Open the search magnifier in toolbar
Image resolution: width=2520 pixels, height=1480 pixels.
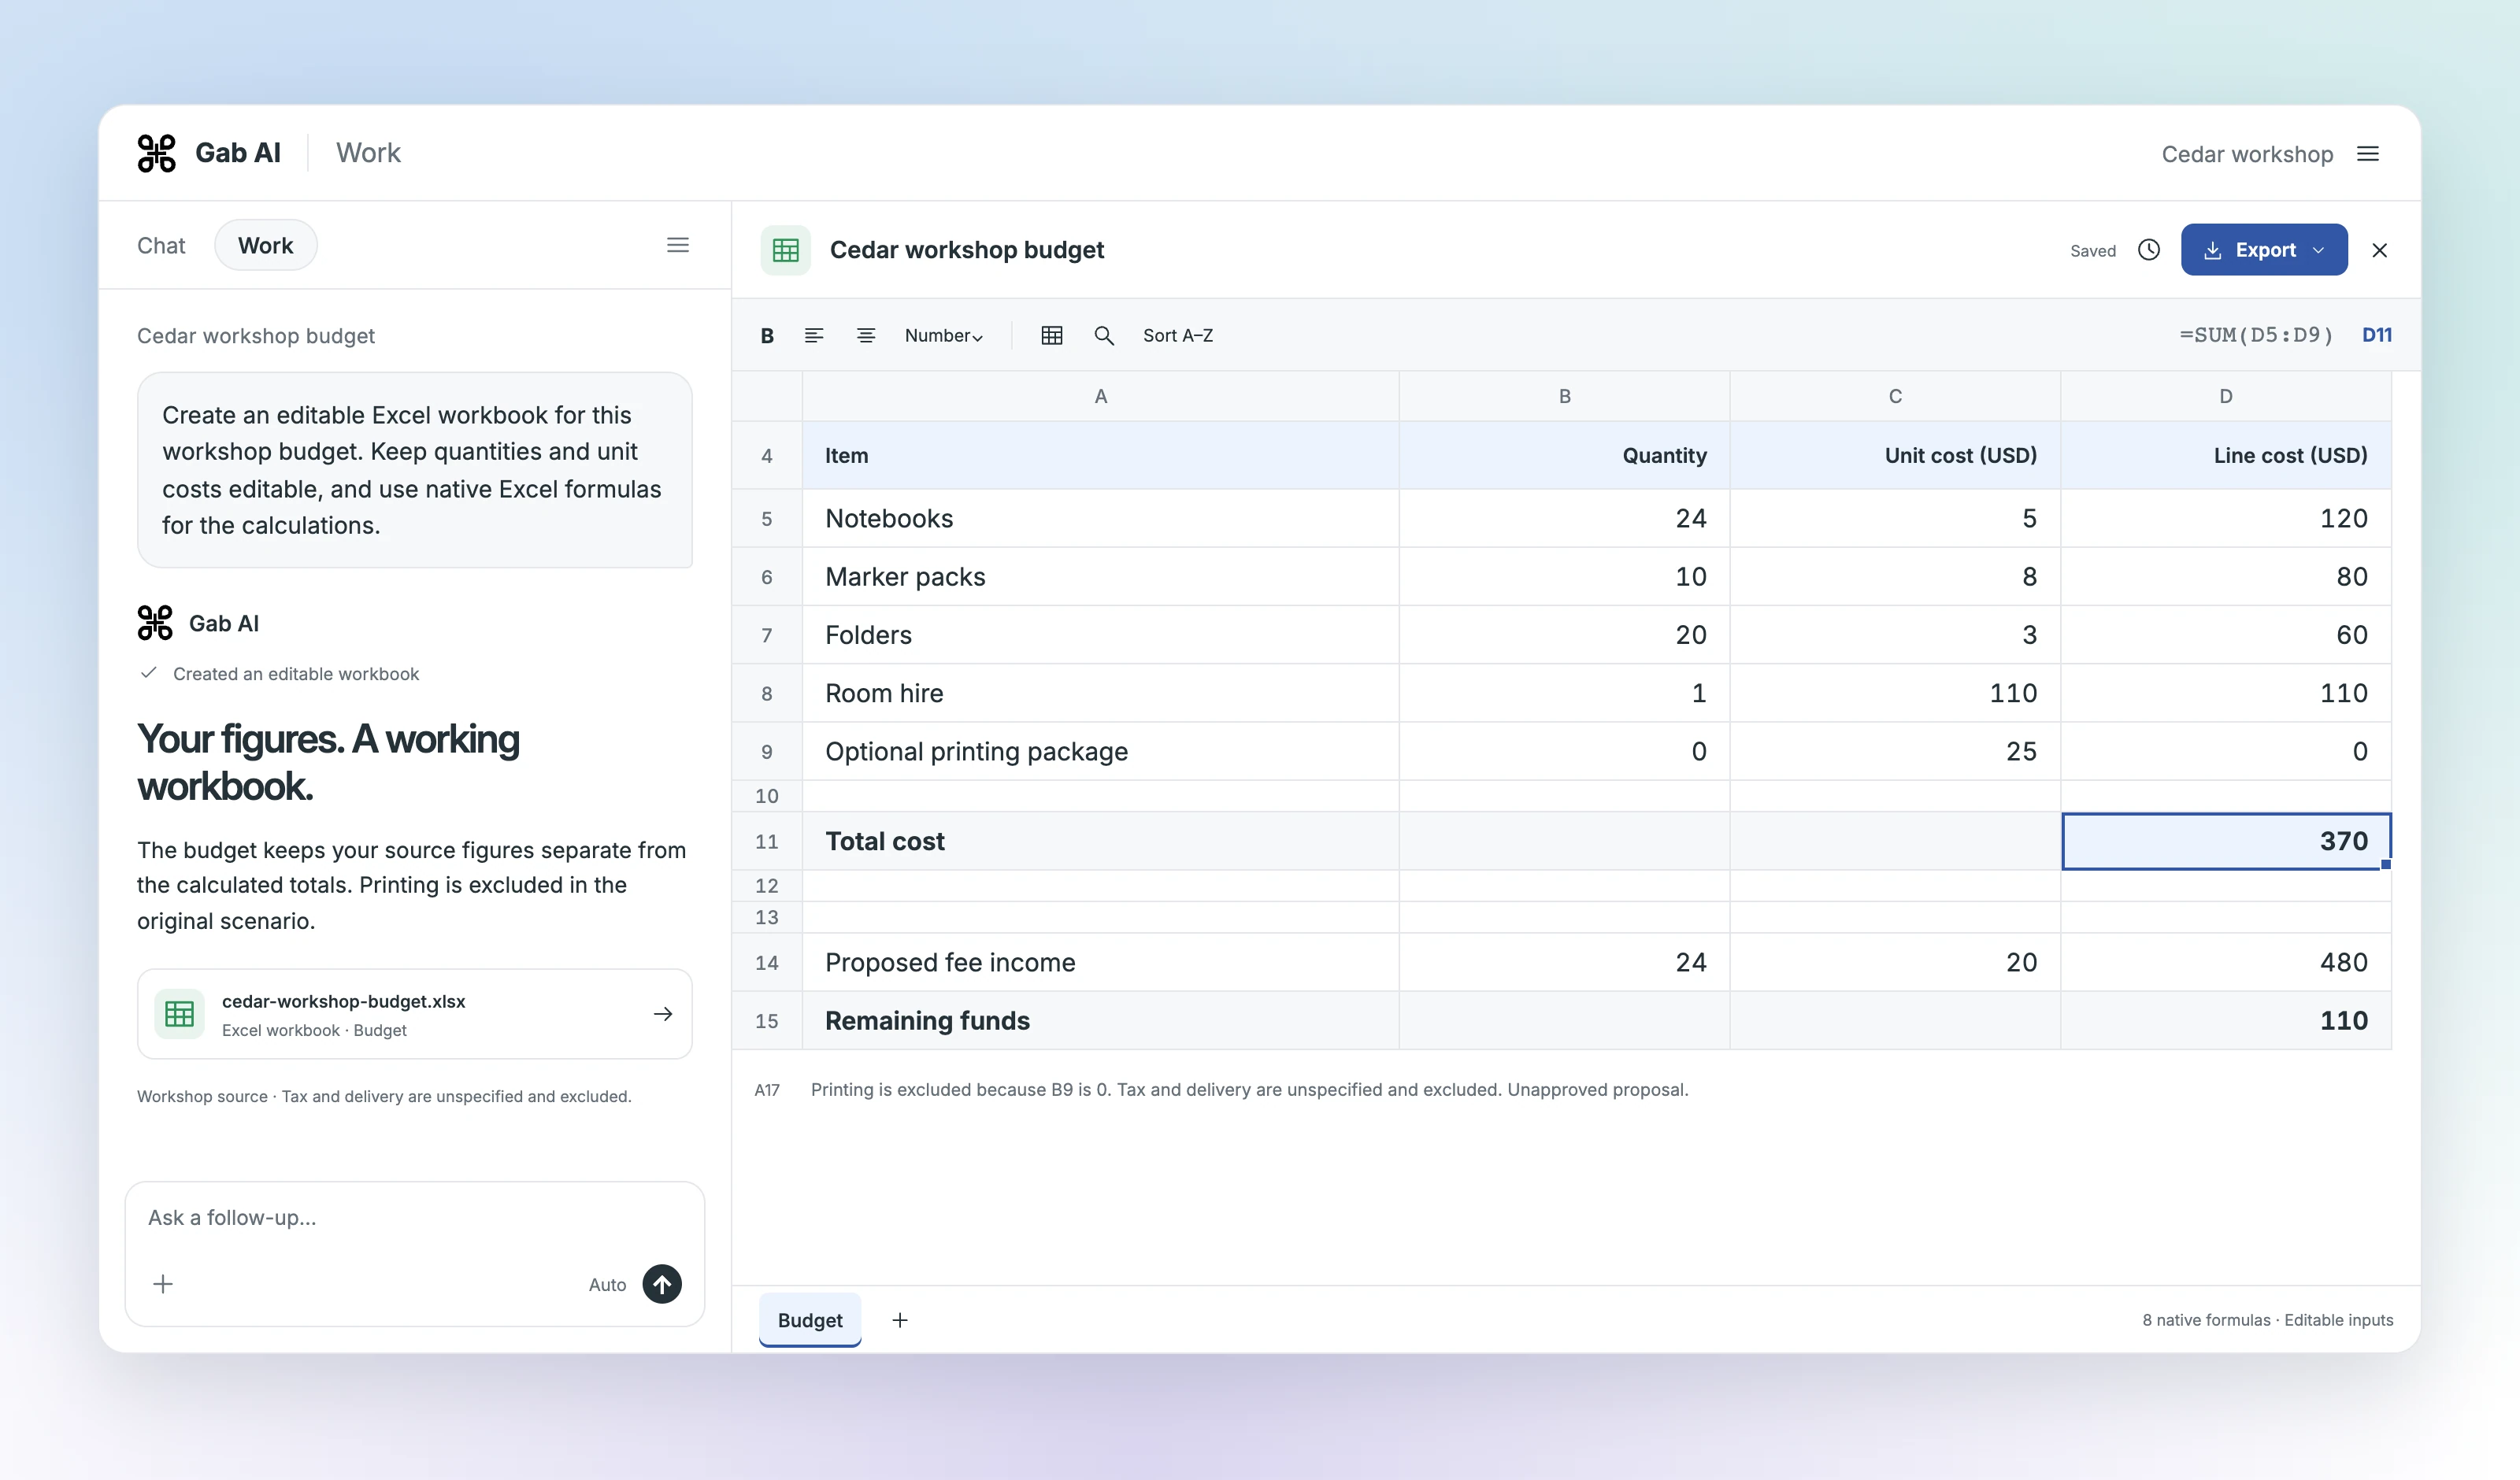1104,336
